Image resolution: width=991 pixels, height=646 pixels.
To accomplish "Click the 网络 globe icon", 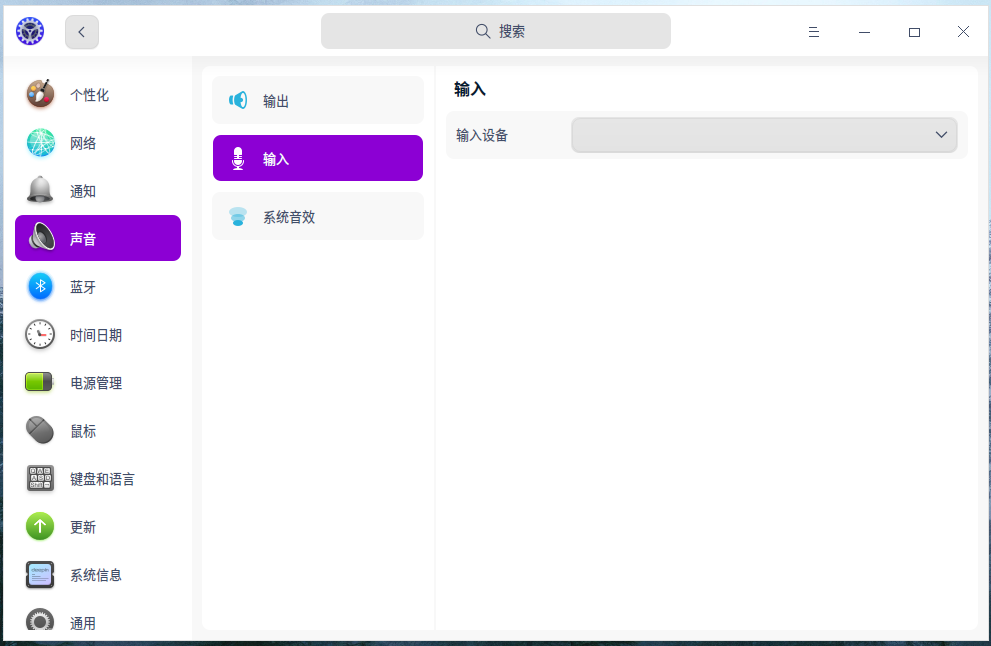I will pos(40,142).
